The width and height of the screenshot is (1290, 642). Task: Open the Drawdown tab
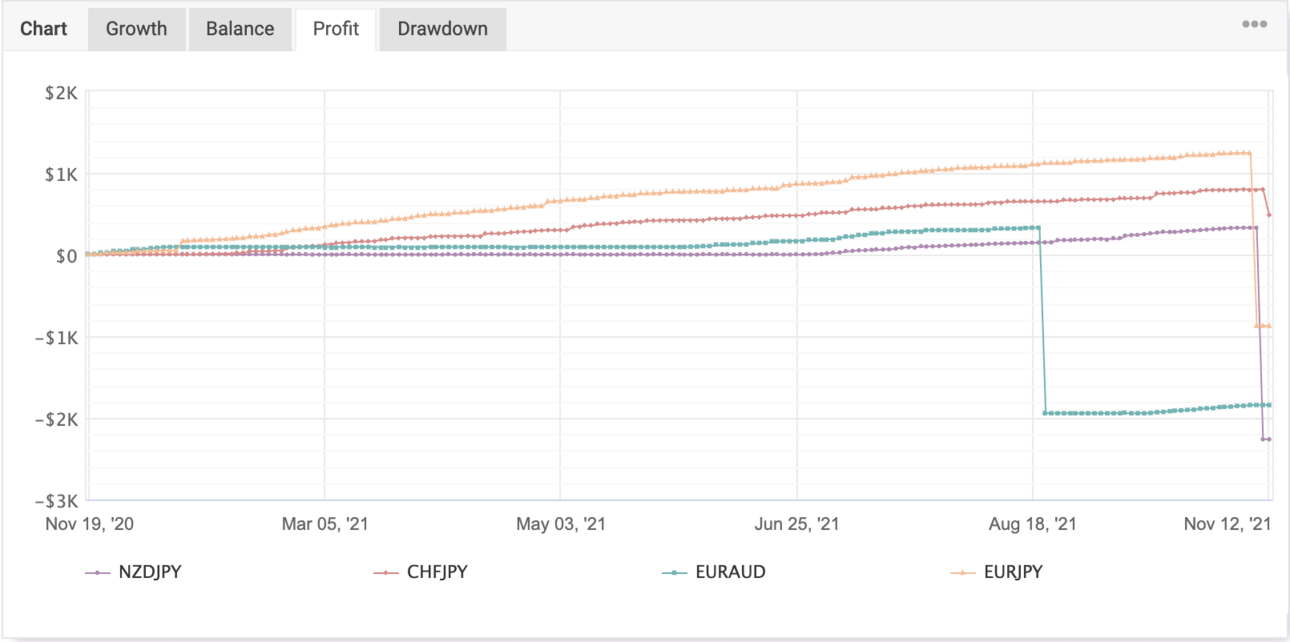(x=443, y=29)
